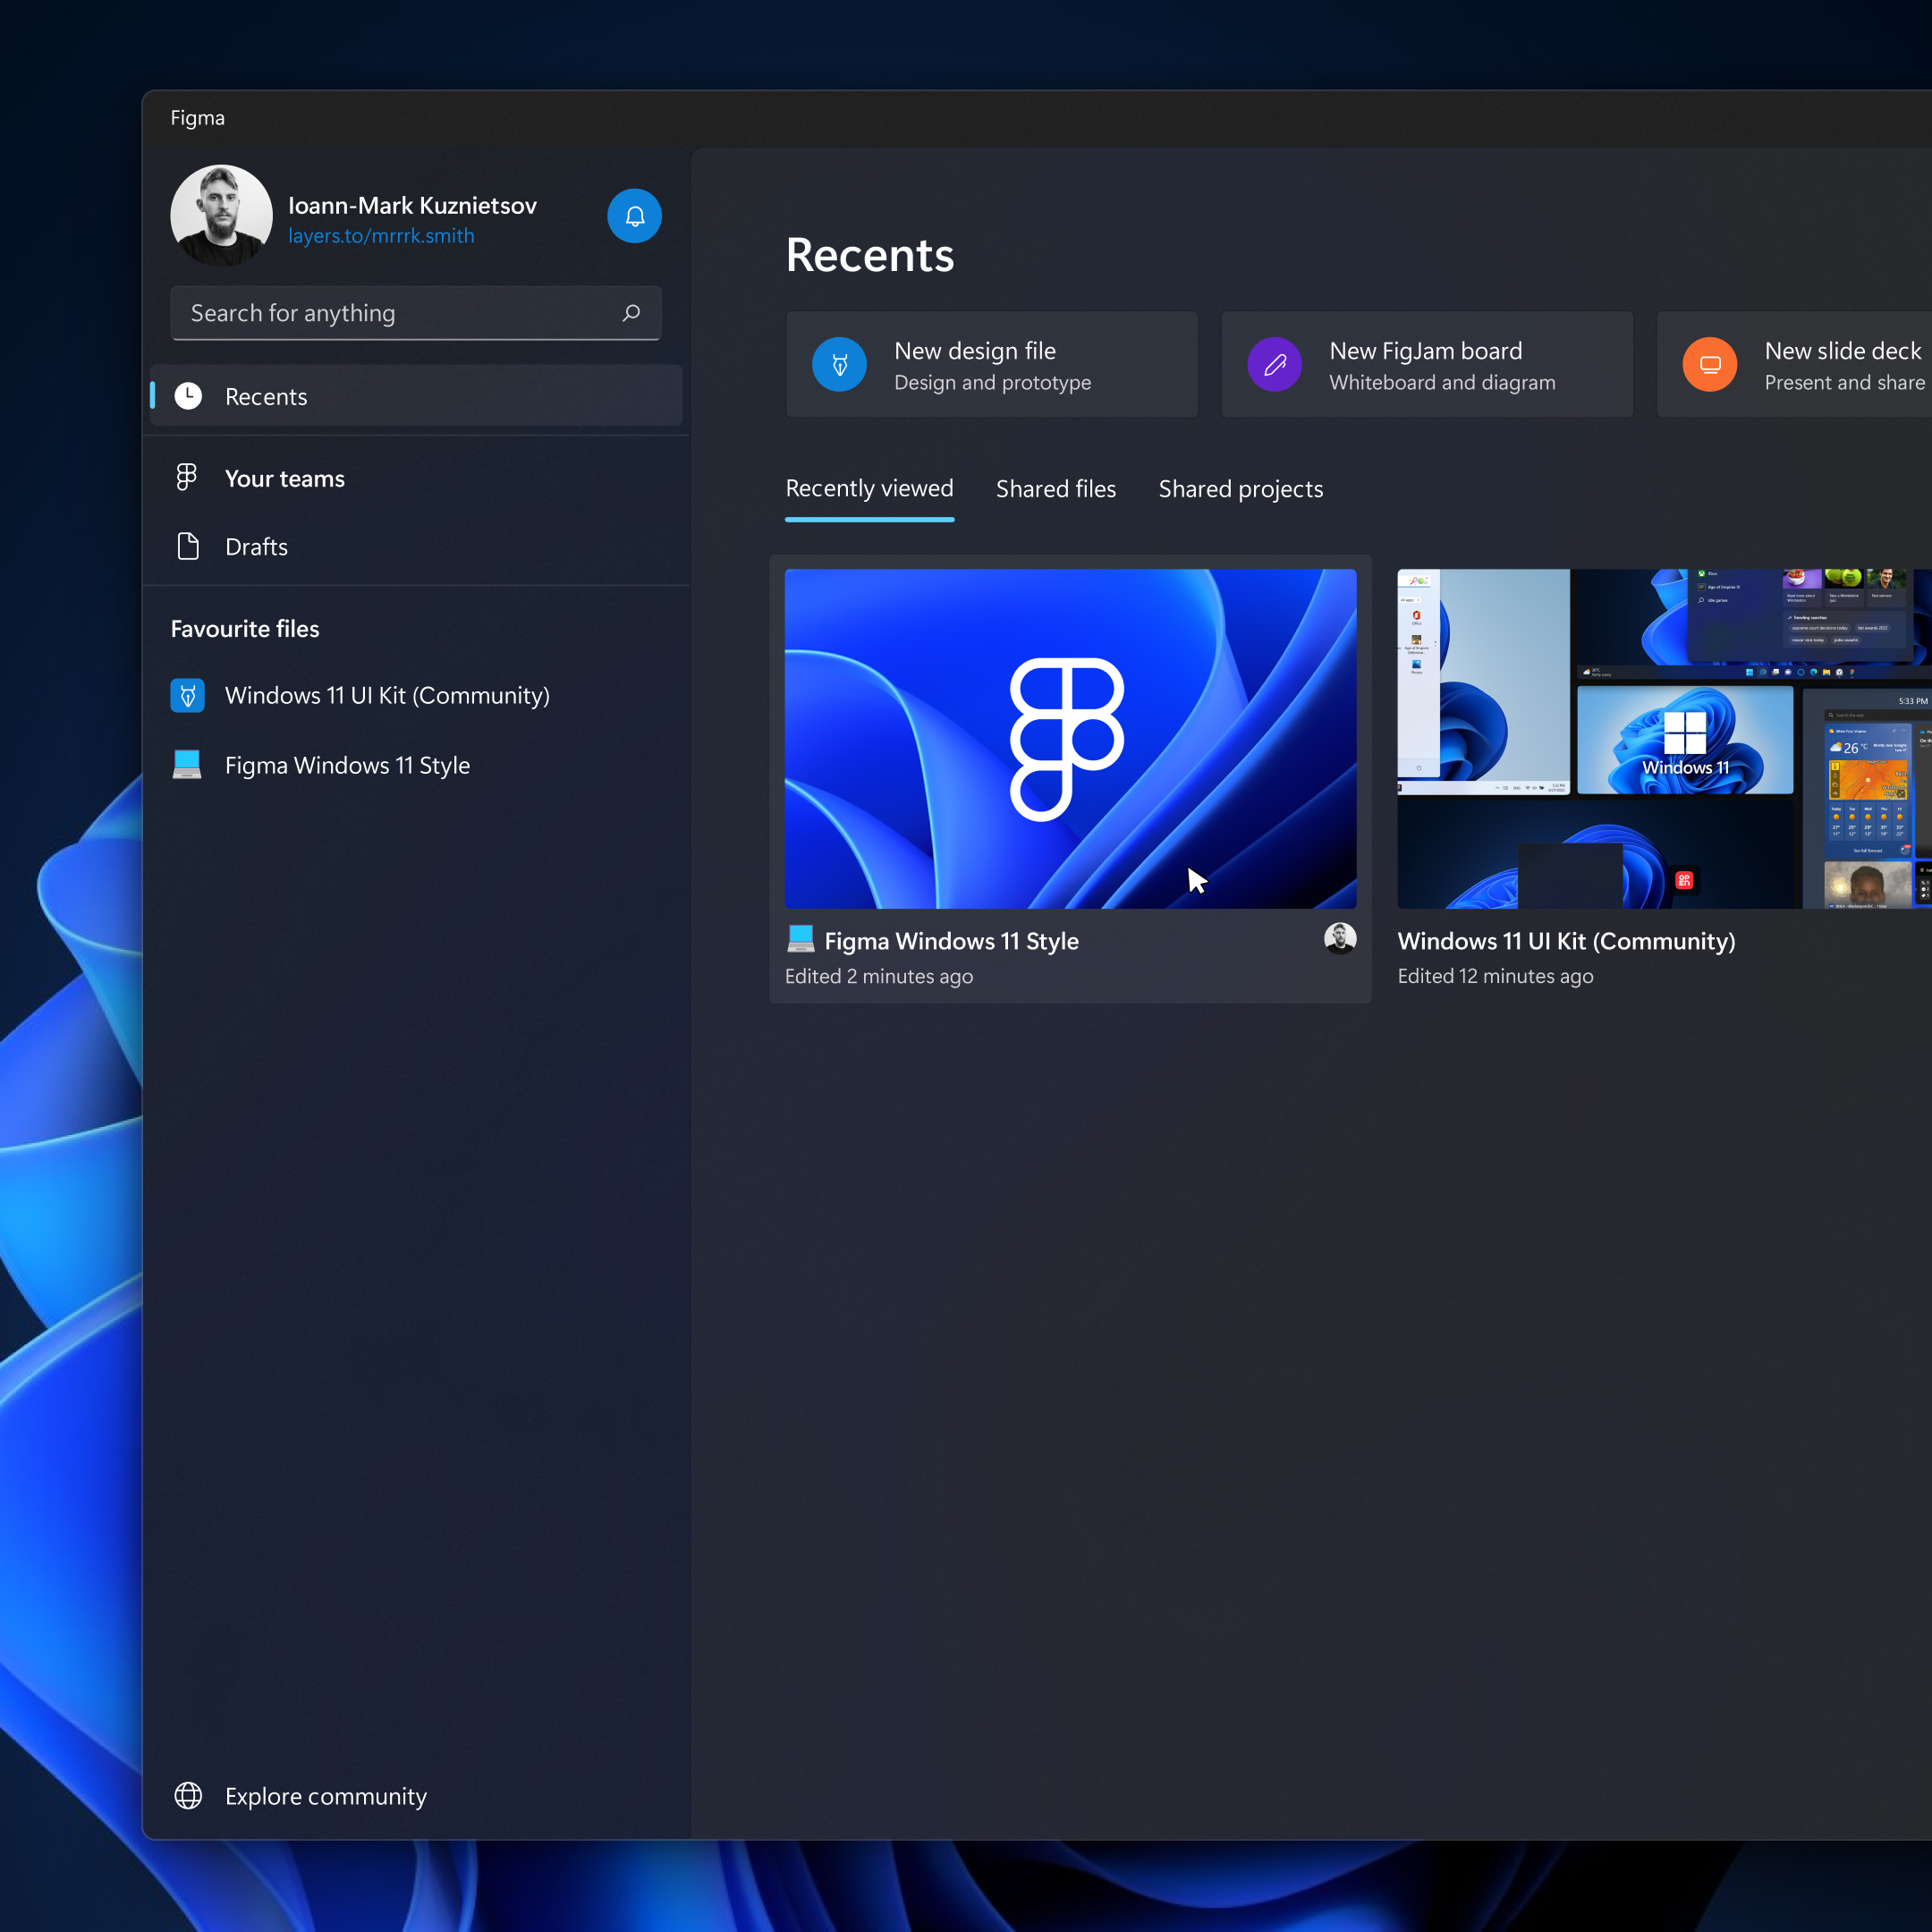1932x1932 pixels.
Task: Click the Search for anything field
Action: pyautogui.click(x=416, y=313)
